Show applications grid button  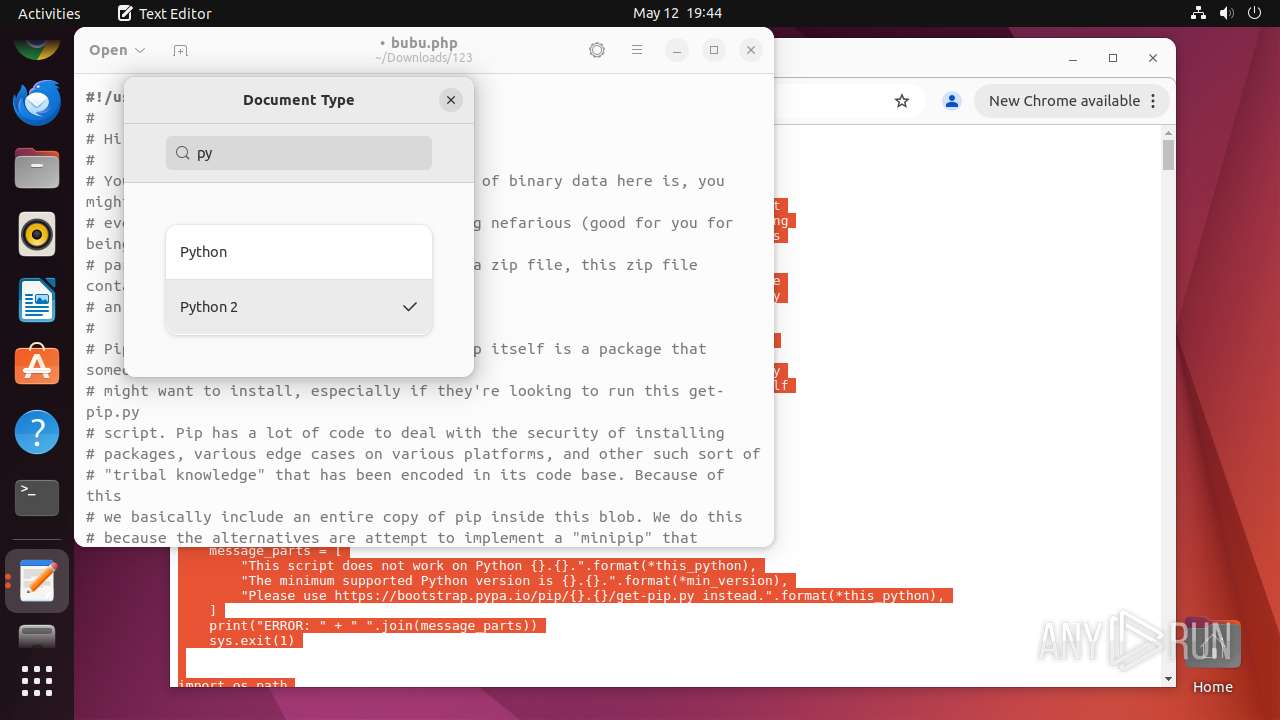pos(37,681)
